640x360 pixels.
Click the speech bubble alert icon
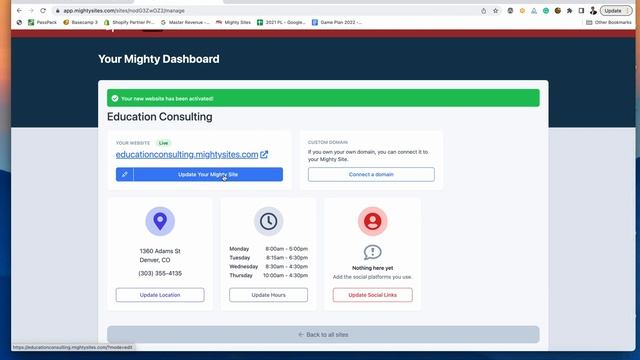(x=372, y=253)
